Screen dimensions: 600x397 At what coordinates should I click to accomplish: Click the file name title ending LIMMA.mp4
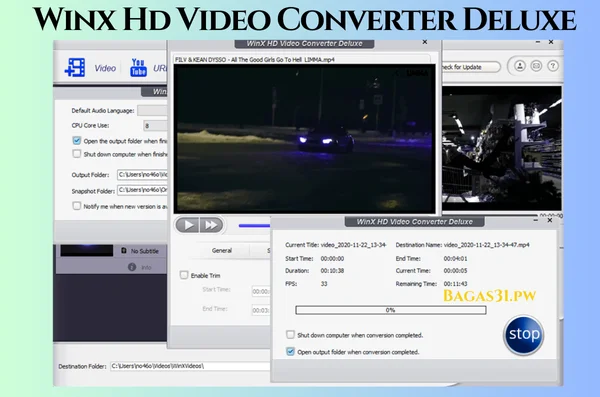[x=255, y=59]
